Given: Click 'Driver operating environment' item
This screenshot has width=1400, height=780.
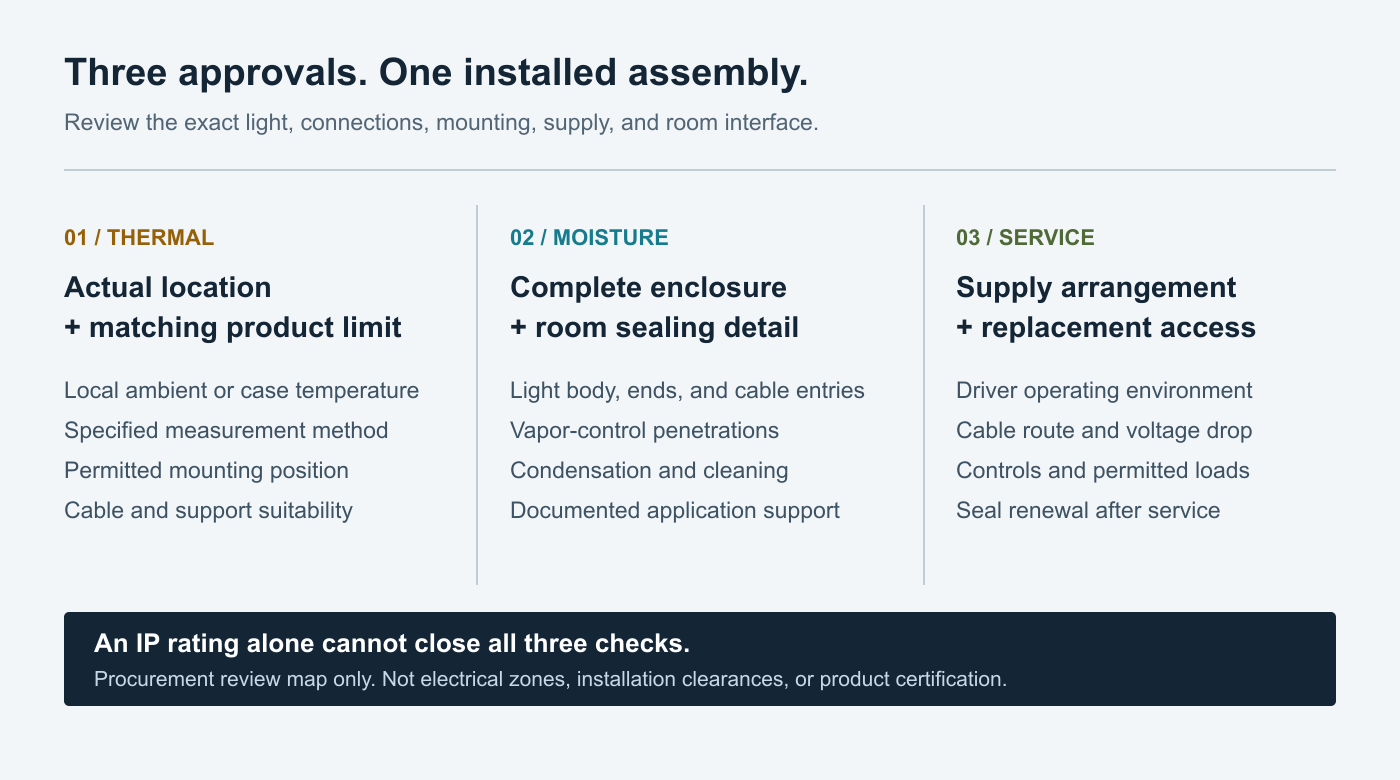Looking at the screenshot, I should pos(1104,391).
